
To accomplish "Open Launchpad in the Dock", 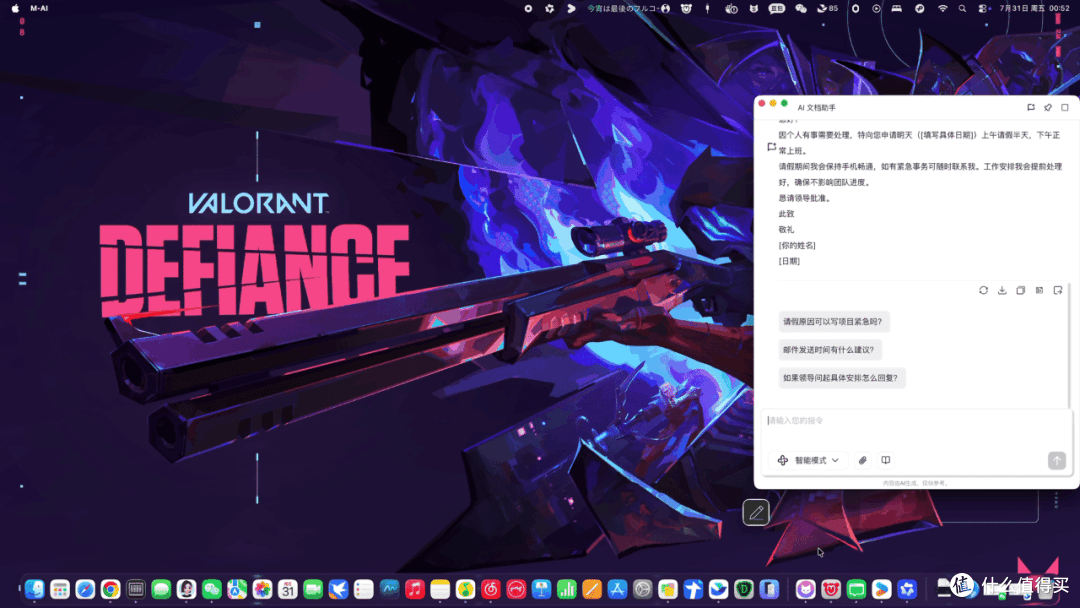I will (60, 589).
